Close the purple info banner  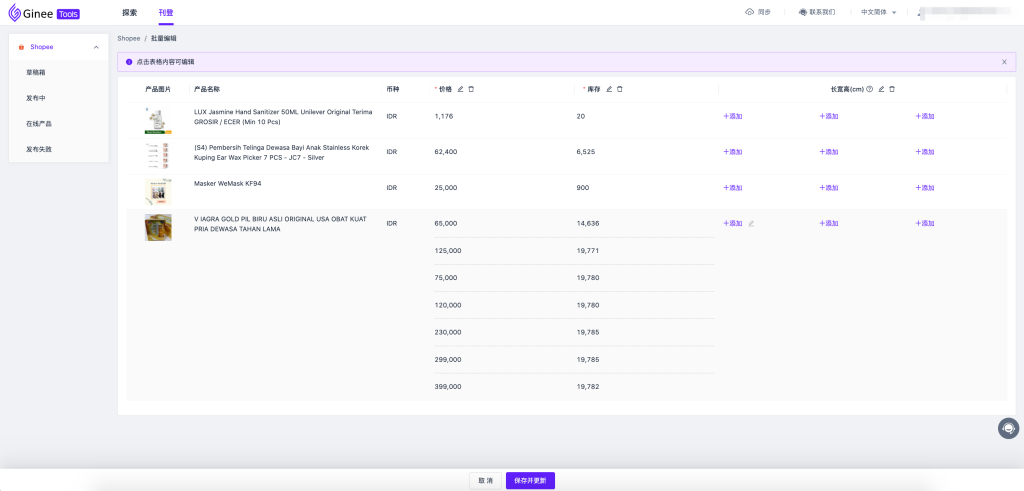[1004, 62]
